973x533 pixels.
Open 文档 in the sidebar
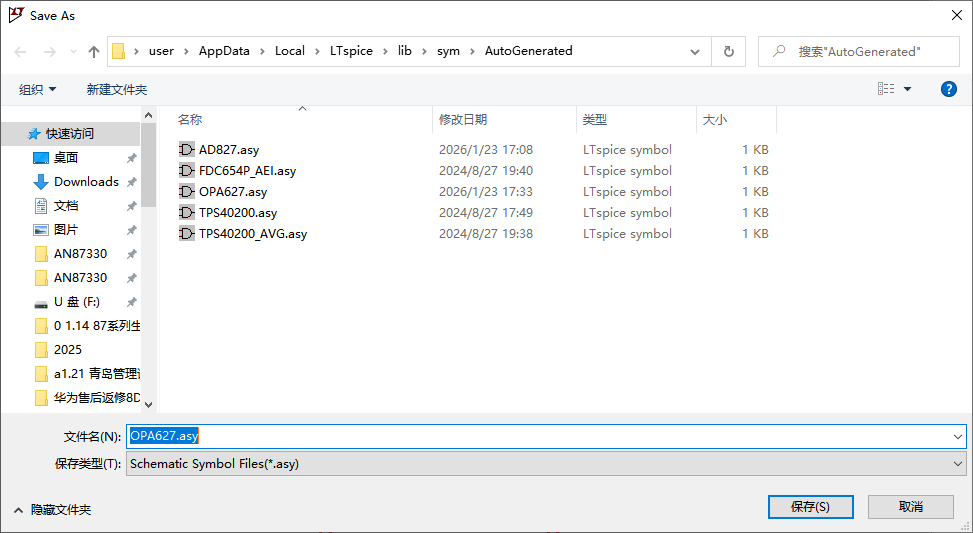(x=66, y=205)
